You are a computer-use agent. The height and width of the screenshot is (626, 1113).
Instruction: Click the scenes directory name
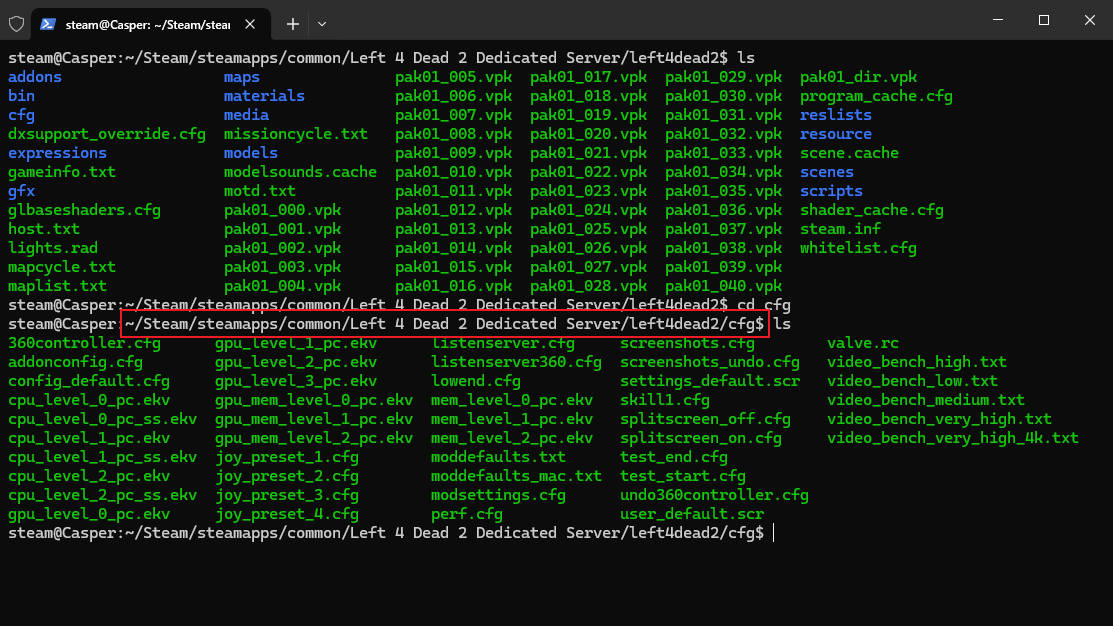click(827, 172)
